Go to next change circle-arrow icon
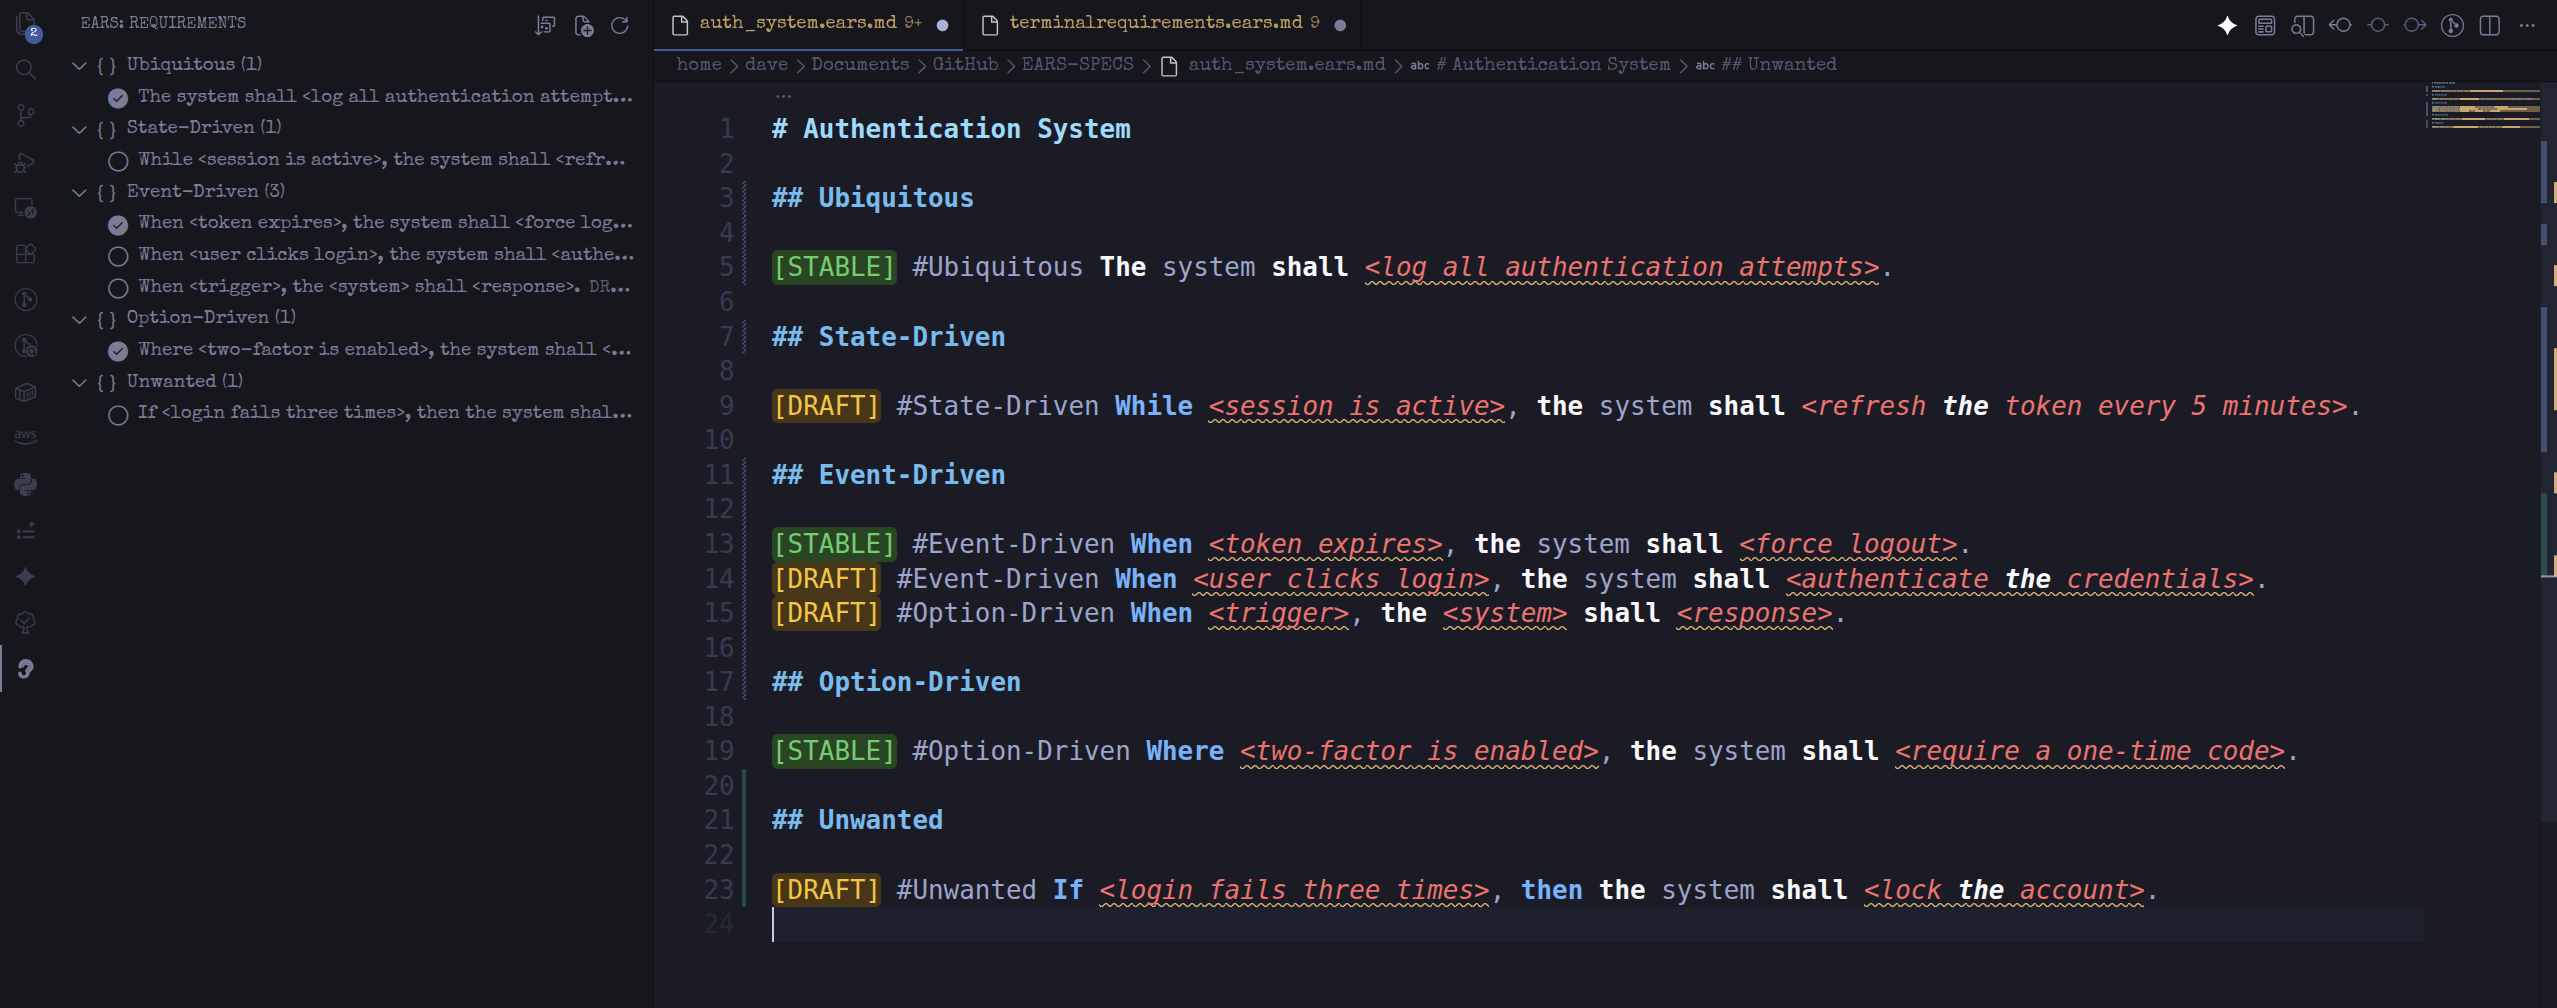 click(2415, 25)
